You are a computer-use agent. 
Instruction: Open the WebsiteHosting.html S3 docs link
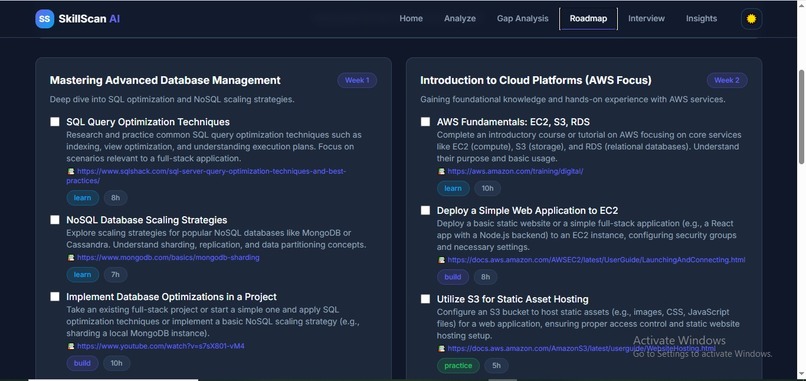[x=581, y=349]
